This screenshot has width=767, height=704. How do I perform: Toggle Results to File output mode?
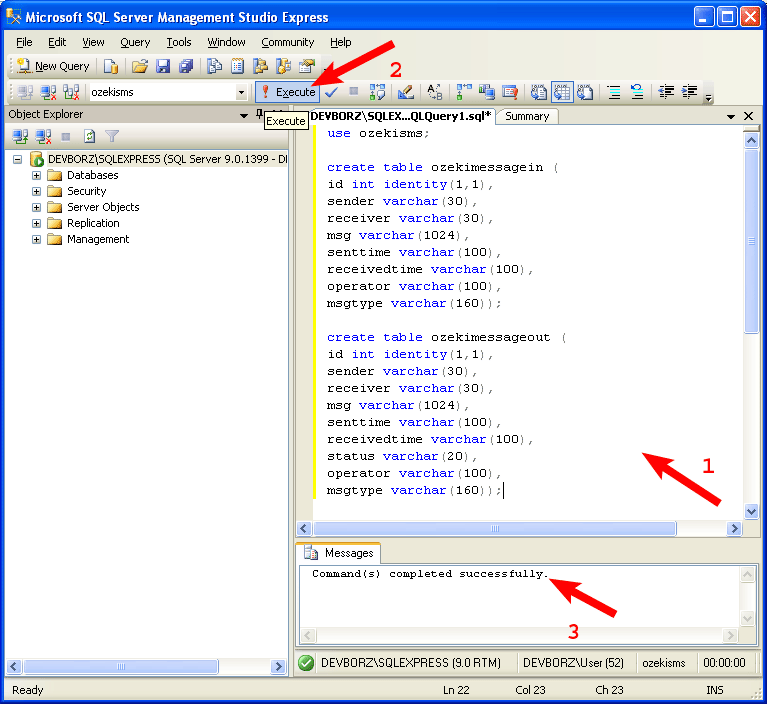(585, 92)
